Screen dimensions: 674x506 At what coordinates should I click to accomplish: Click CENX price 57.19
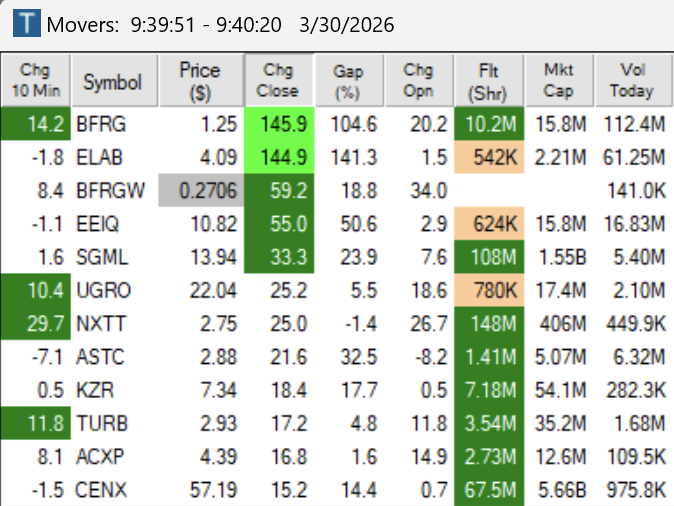[213, 490]
